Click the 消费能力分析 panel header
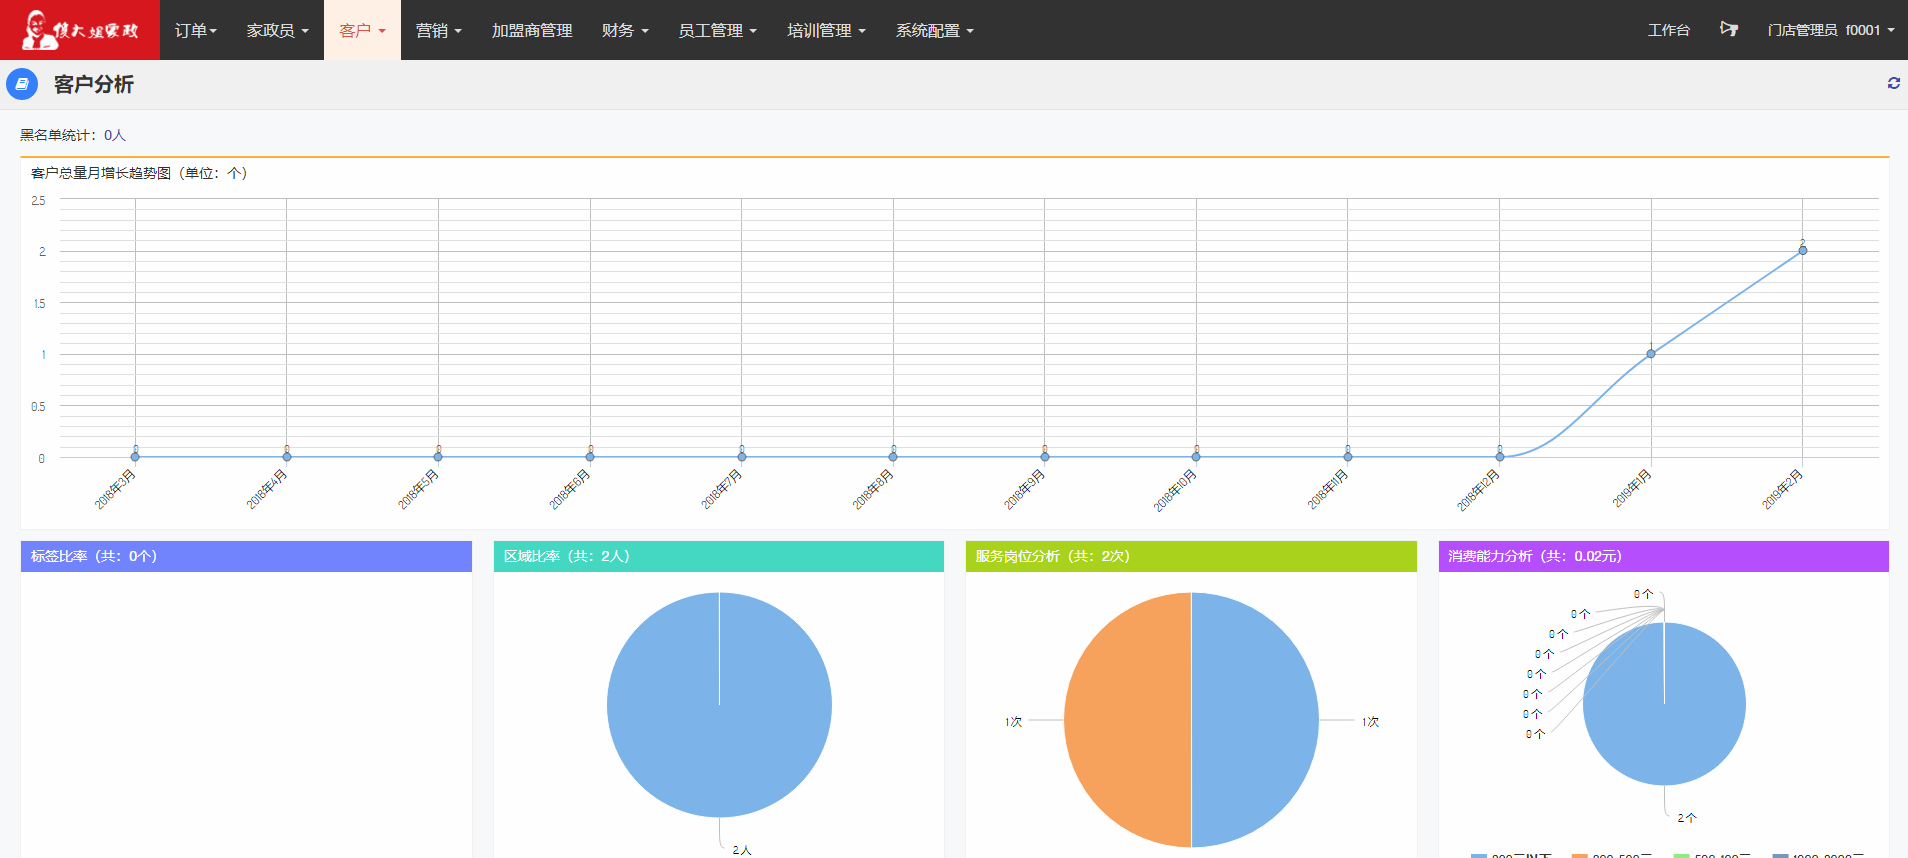Image resolution: width=1908 pixels, height=858 pixels. pos(1664,556)
